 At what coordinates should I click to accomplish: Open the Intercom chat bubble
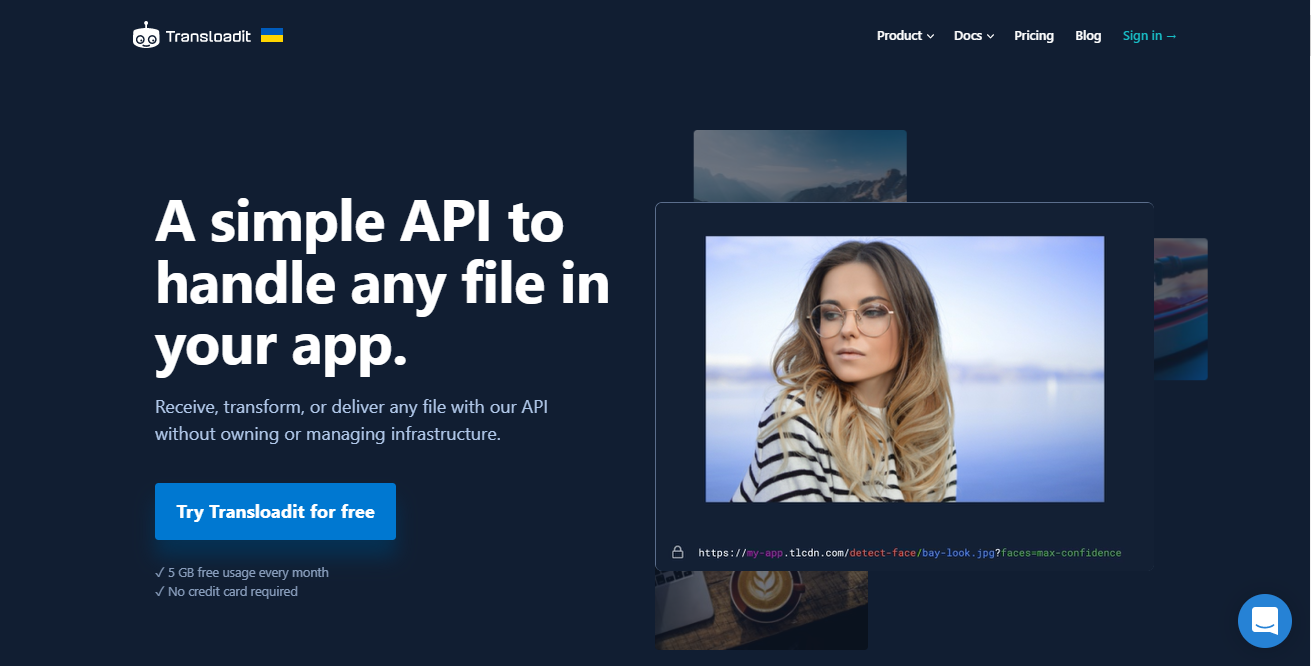point(1265,620)
